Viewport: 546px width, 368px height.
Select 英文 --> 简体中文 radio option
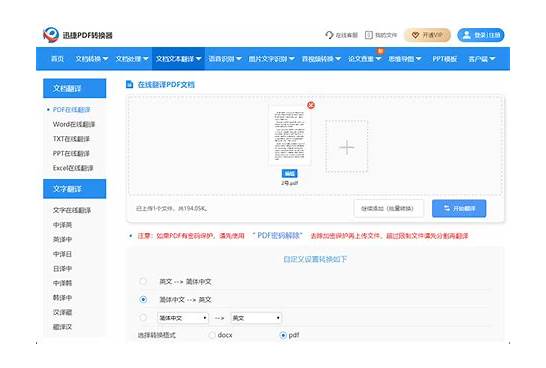(143, 281)
